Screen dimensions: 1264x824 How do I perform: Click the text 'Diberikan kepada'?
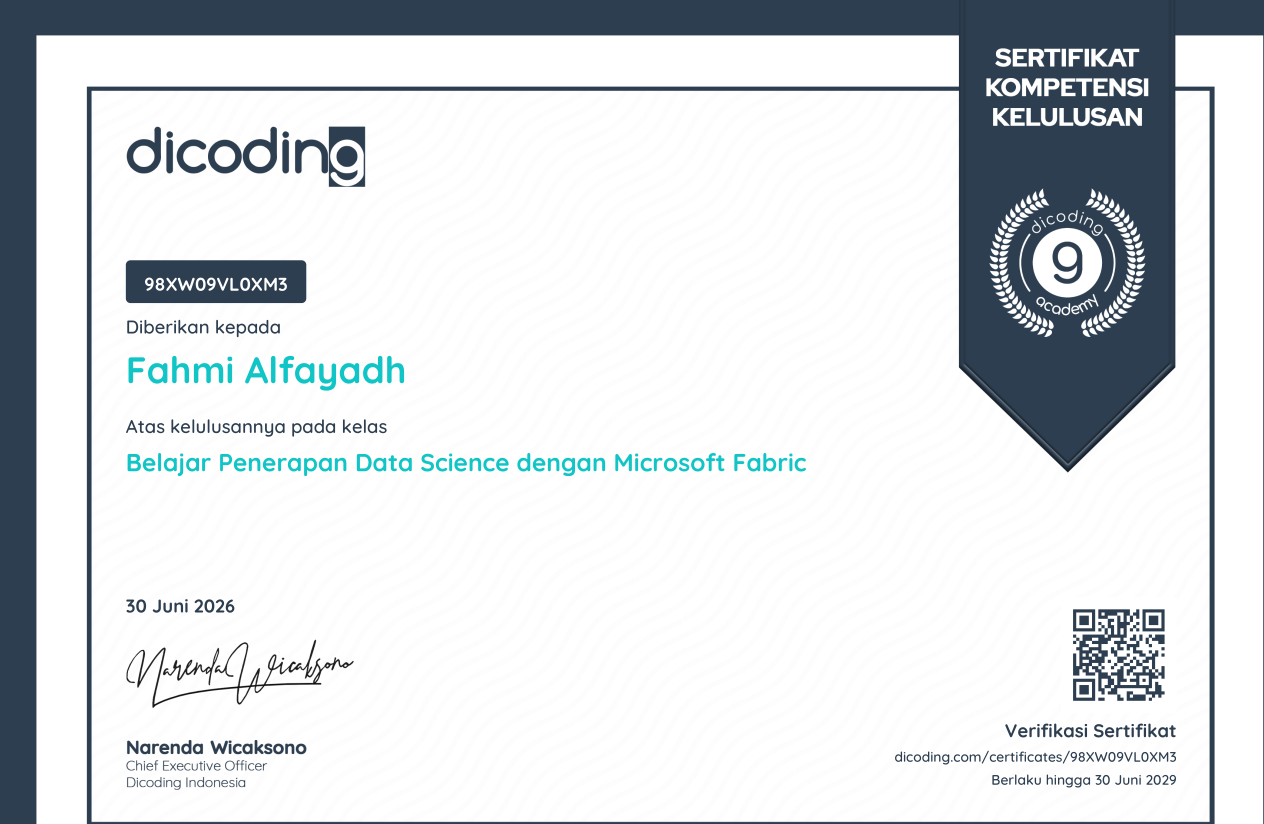pos(203,327)
